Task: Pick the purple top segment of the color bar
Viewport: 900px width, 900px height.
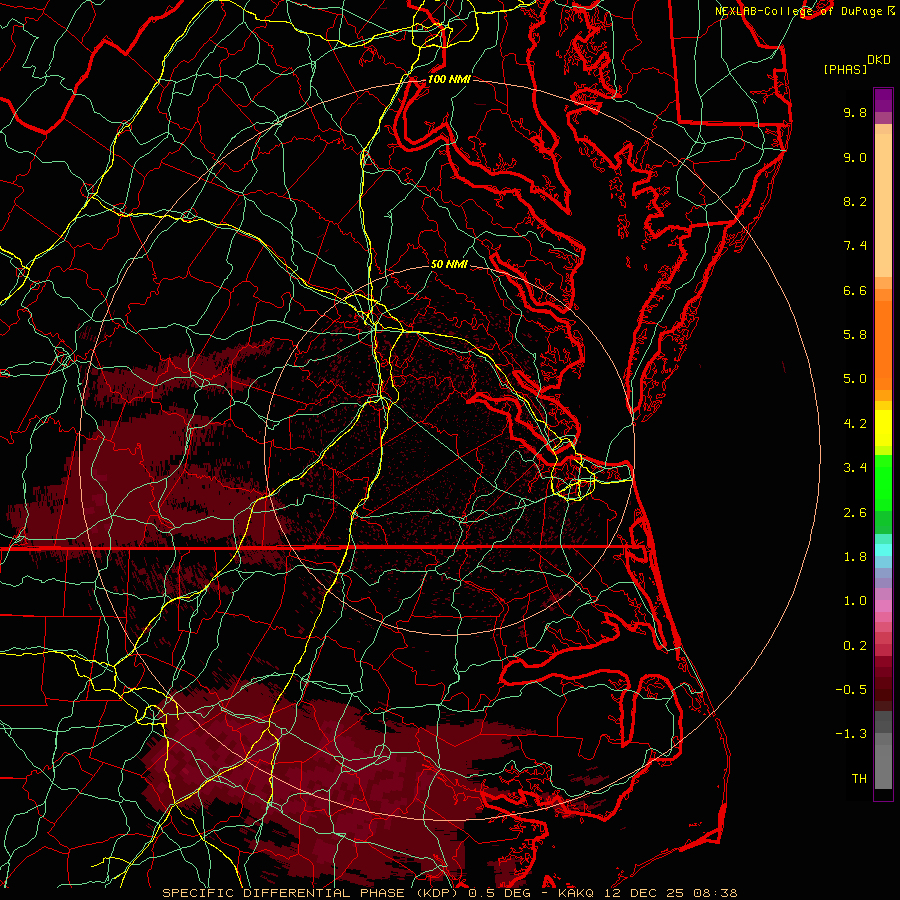Action: click(883, 100)
